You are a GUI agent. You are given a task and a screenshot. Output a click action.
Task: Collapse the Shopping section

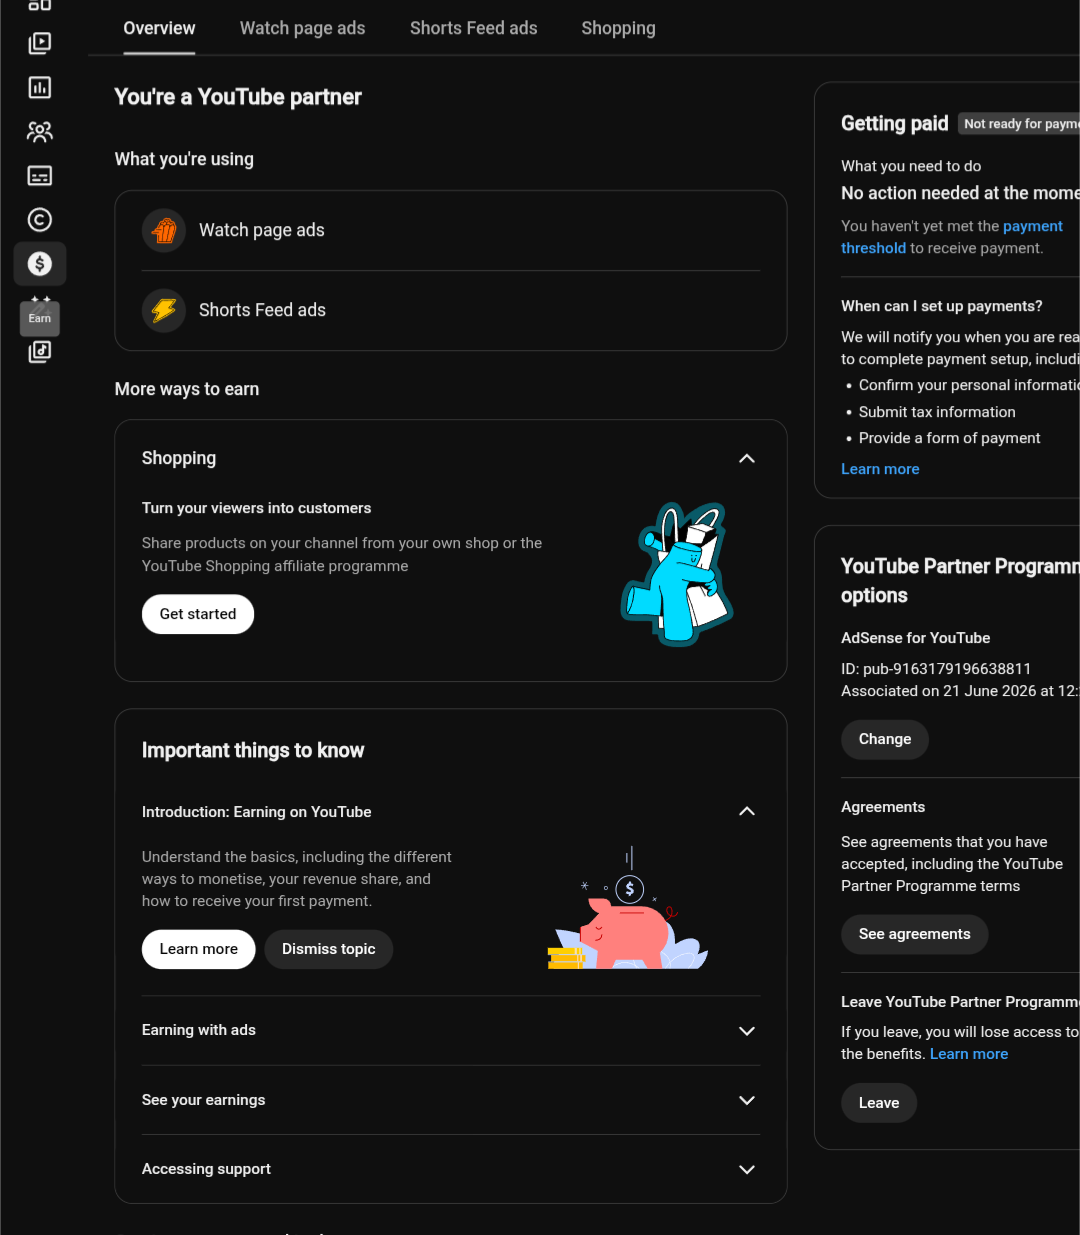[747, 459]
